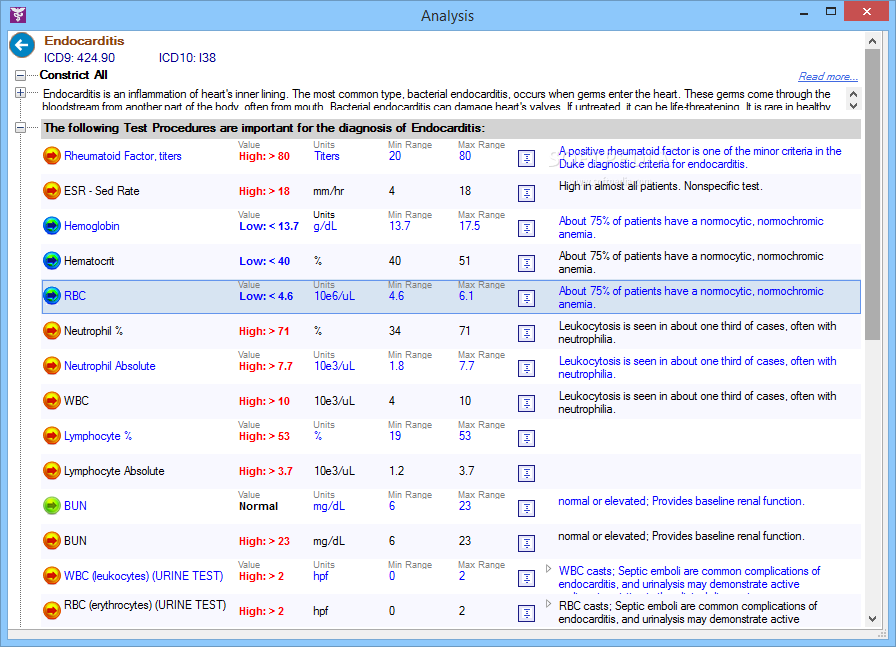Click the main scrollbar down arrow
Screen dimensions: 896x647
(x=872, y=618)
